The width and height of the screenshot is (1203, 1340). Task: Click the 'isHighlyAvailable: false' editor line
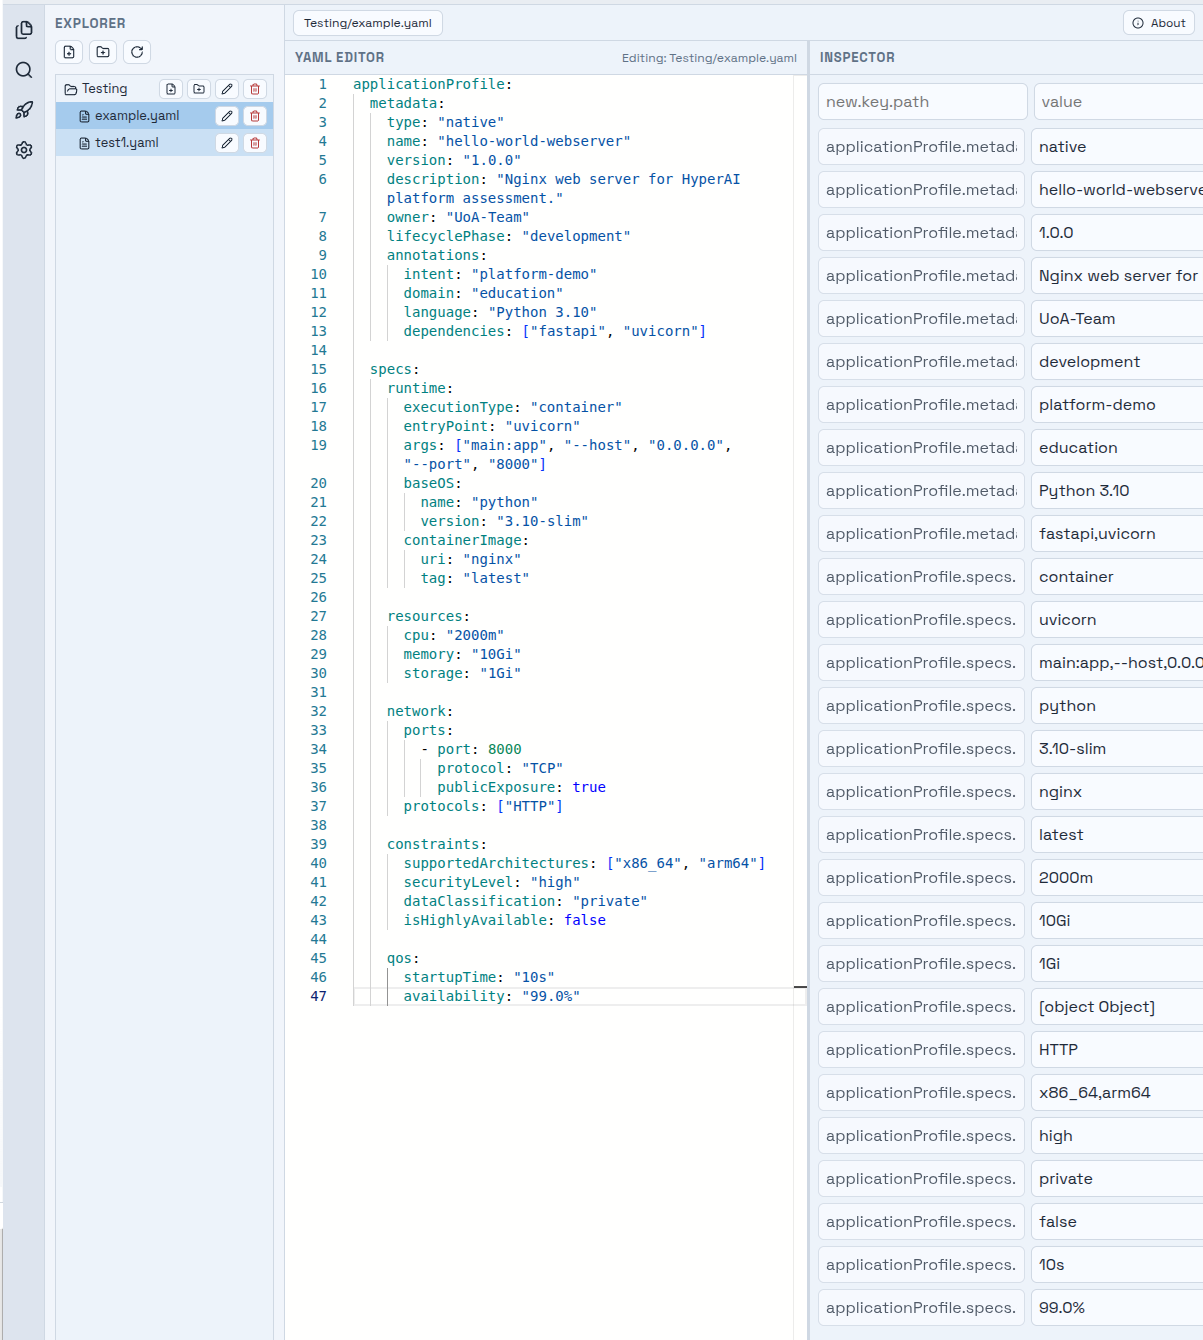(x=504, y=921)
